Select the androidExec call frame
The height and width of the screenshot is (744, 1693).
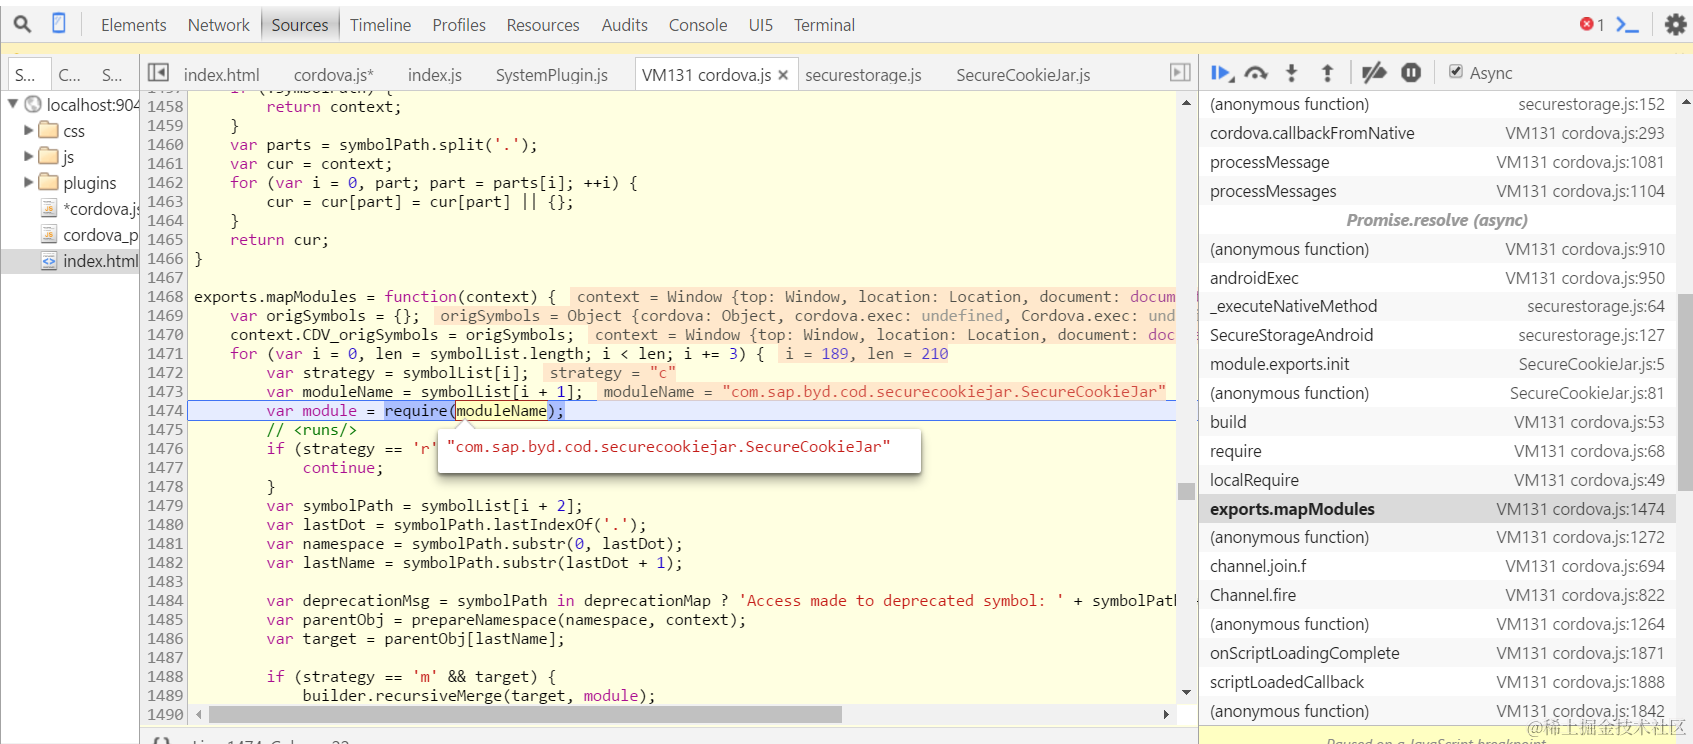tap(1437, 278)
